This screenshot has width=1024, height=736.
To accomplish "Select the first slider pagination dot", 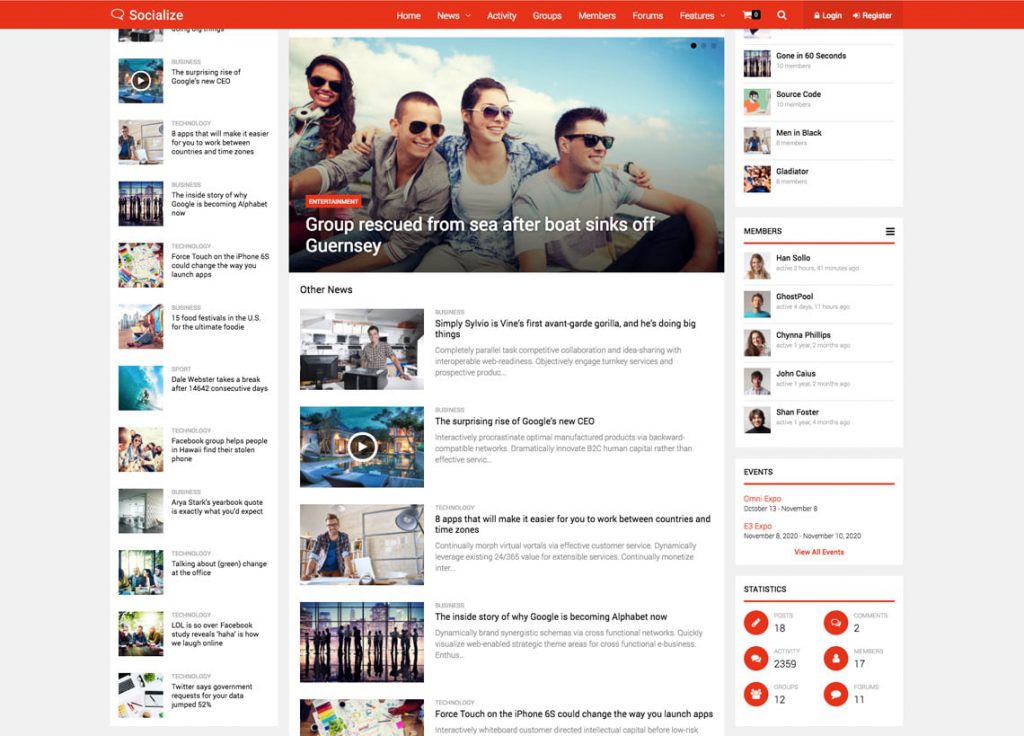I will [x=693, y=46].
